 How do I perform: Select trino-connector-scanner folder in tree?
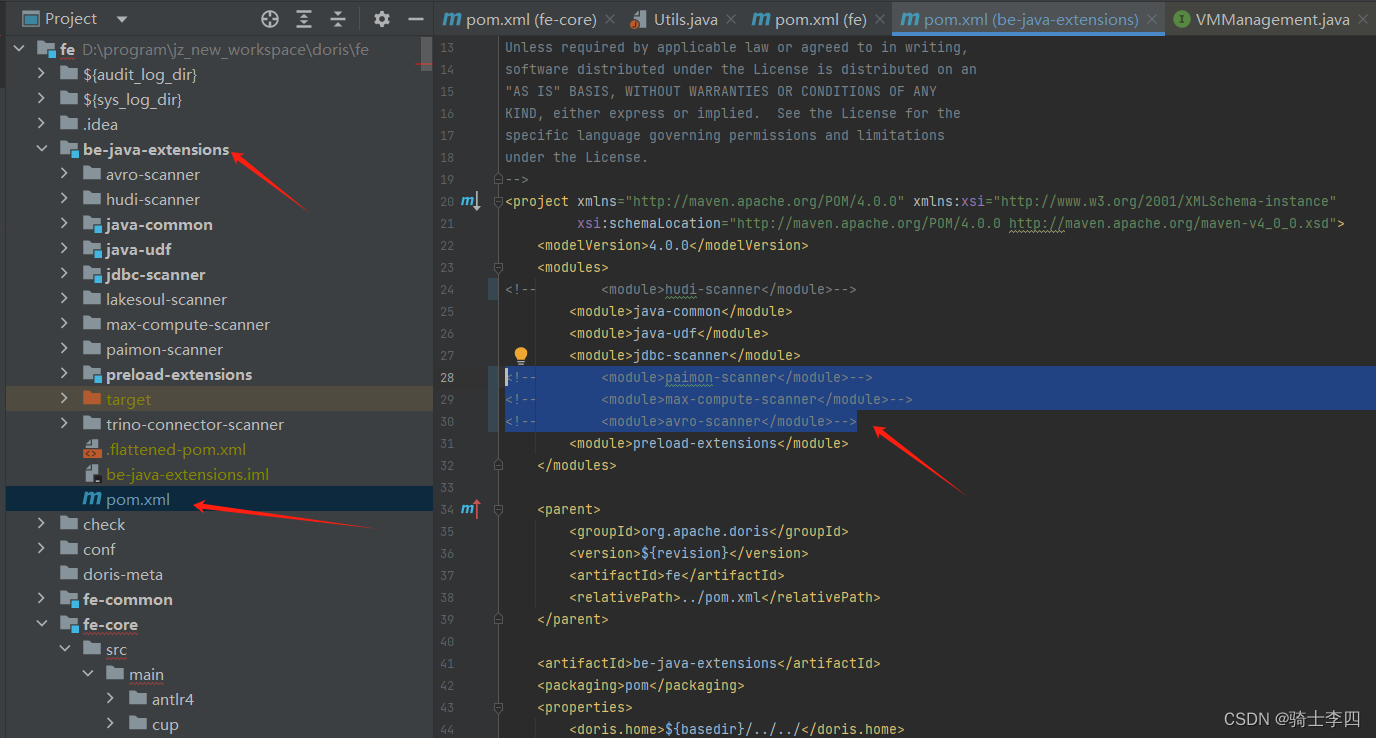195,424
